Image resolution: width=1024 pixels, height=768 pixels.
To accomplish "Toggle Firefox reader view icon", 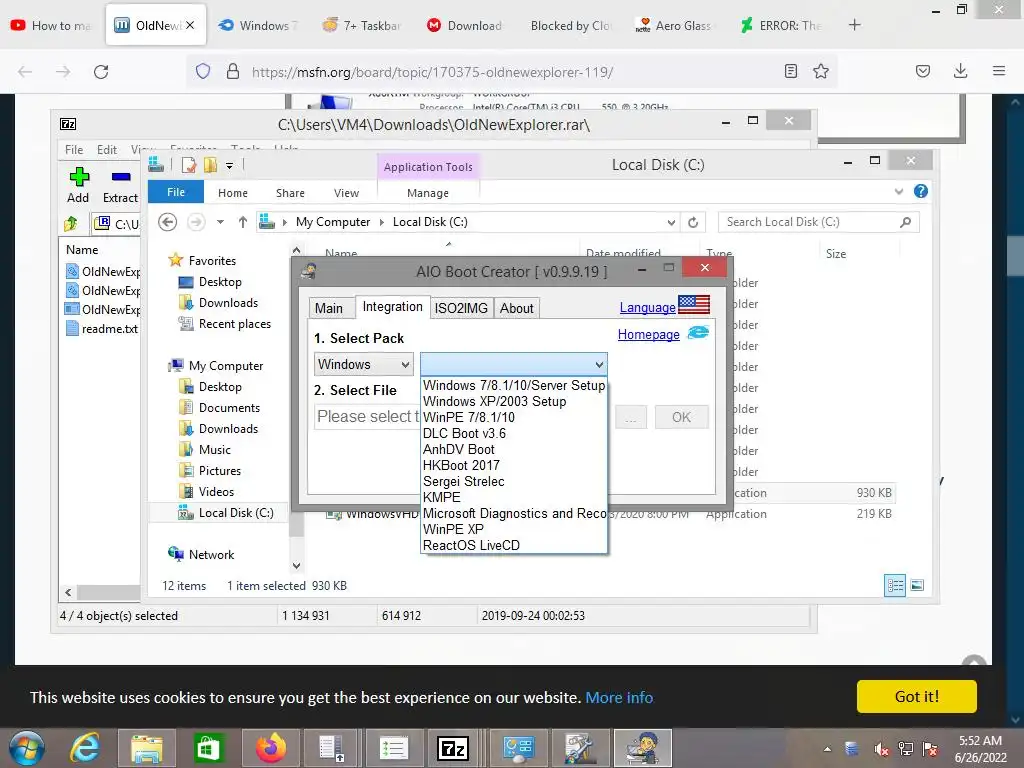I will coord(791,71).
